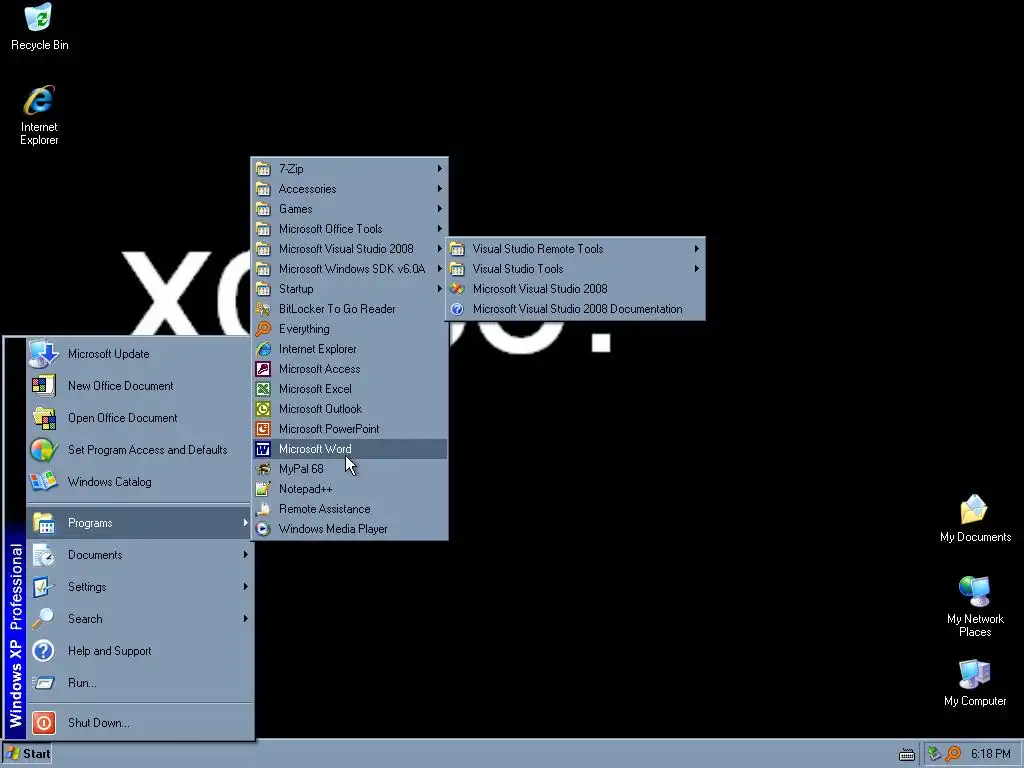Expand the Microsoft Office Tools submenu arrow
The width and height of the screenshot is (1024, 768).
click(440, 229)
